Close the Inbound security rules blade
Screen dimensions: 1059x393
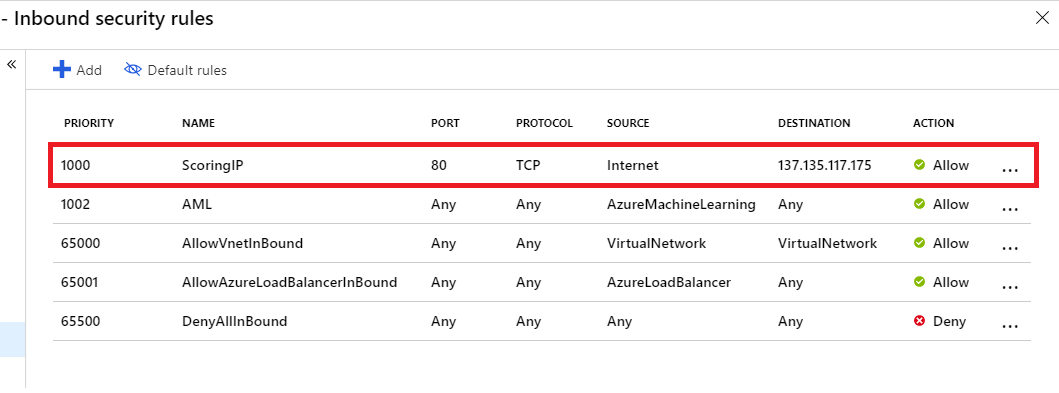[x=1042, y=18]
